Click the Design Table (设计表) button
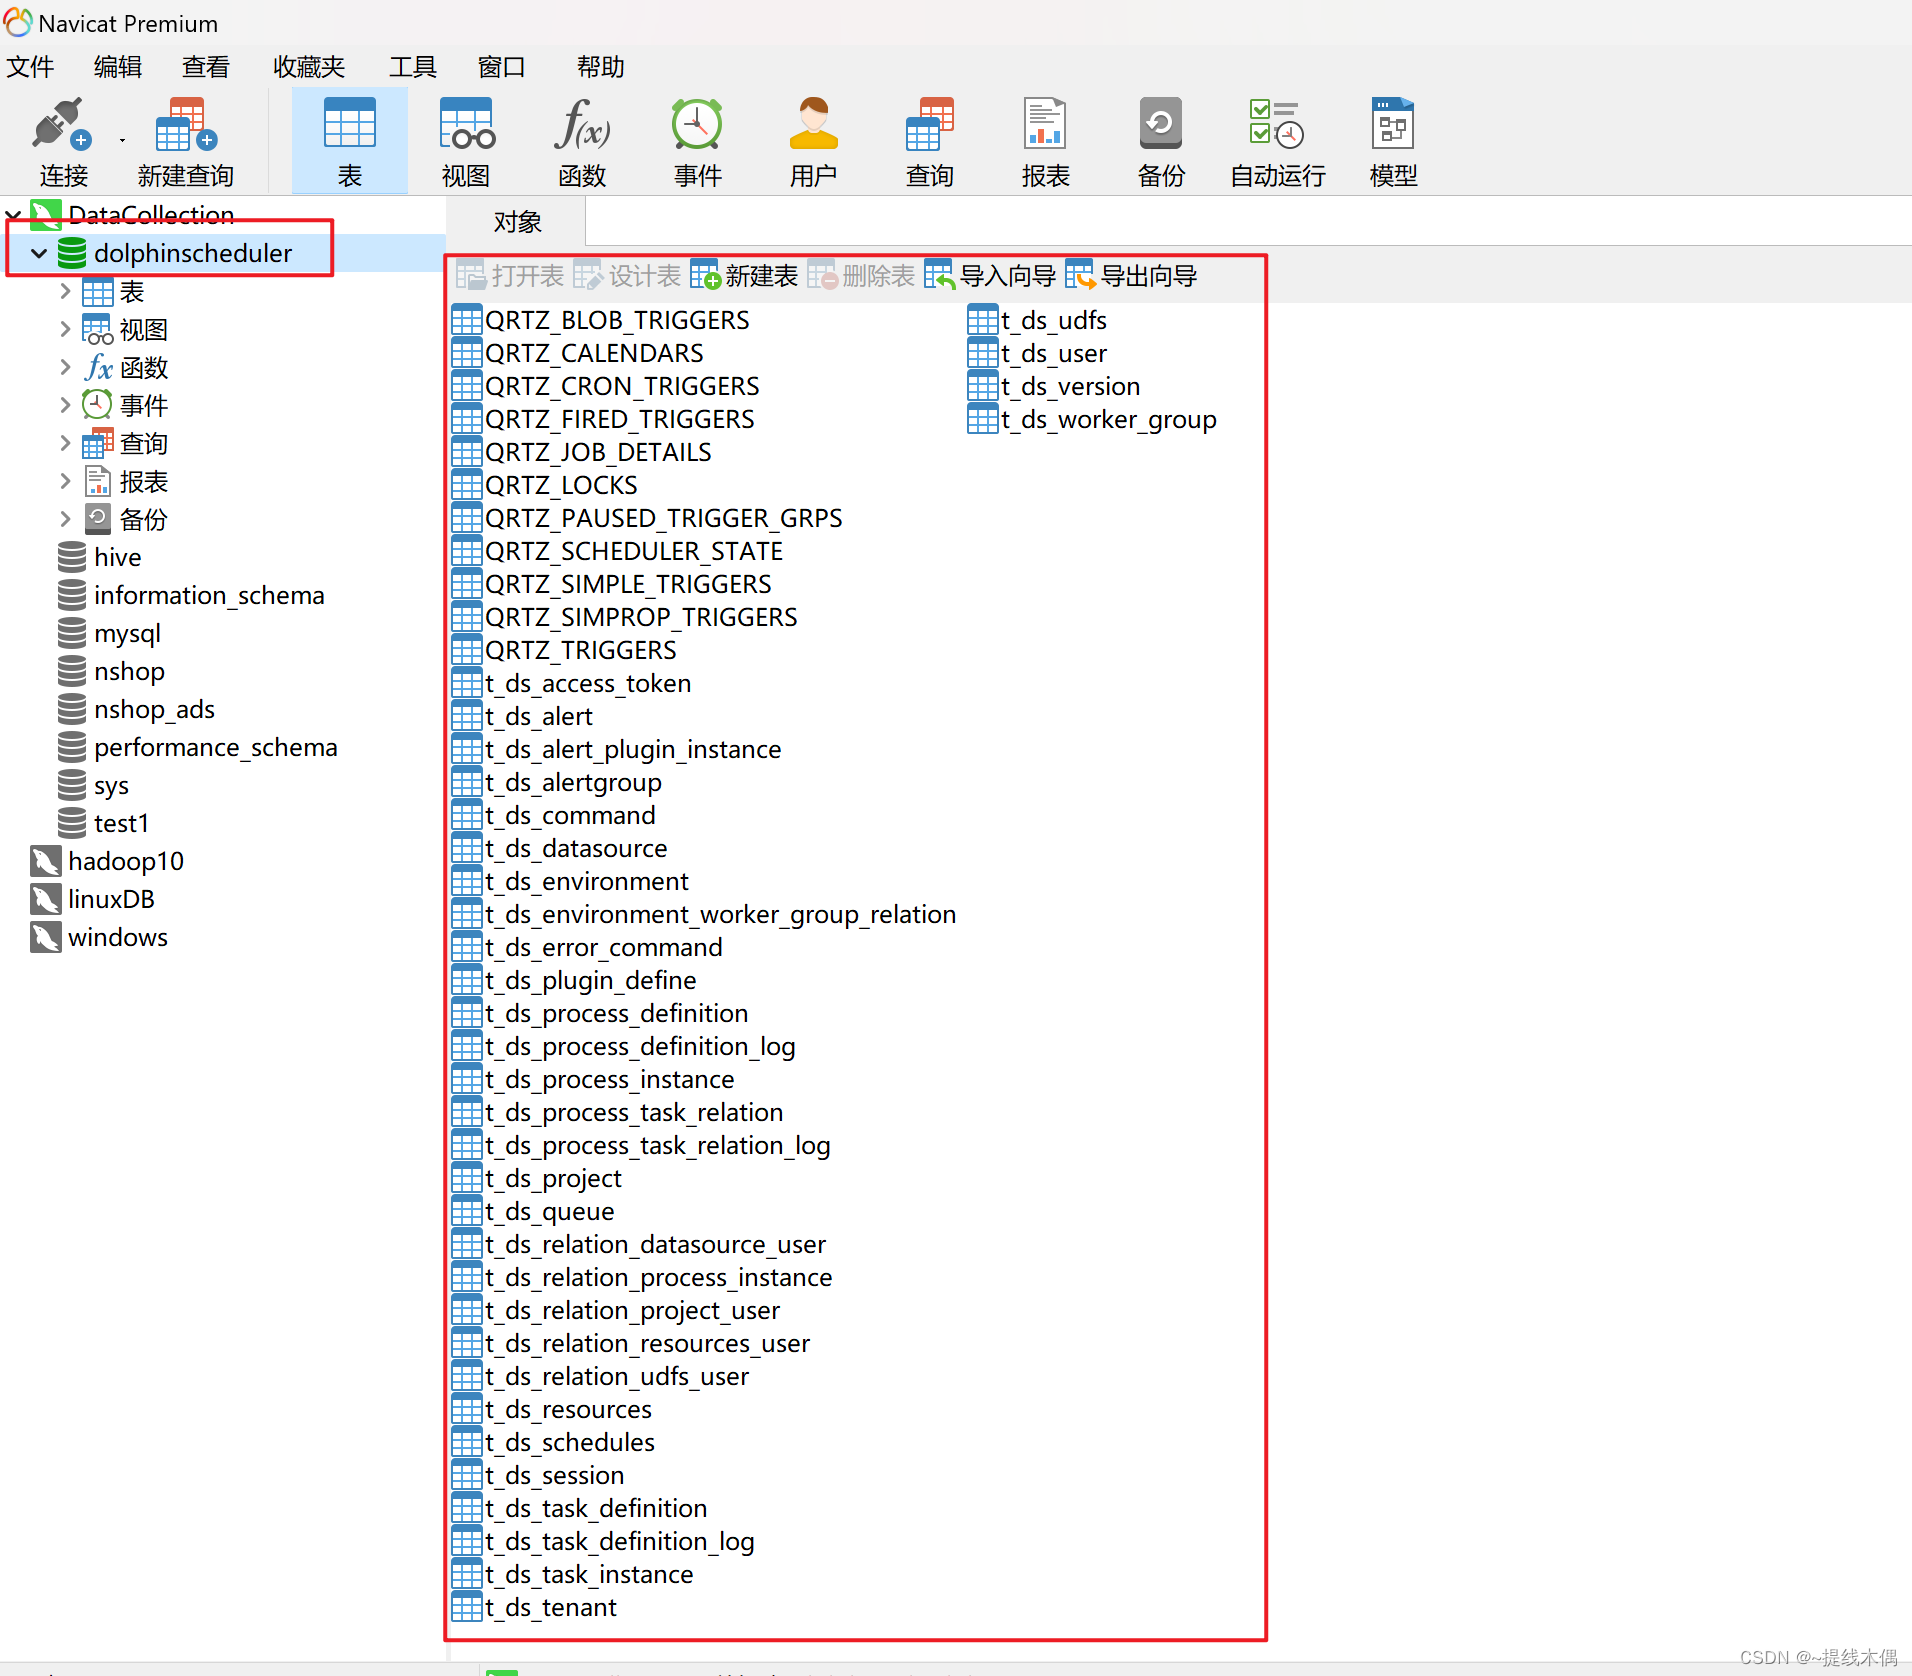This screenshot has height=1676, width=1912. 627,276
